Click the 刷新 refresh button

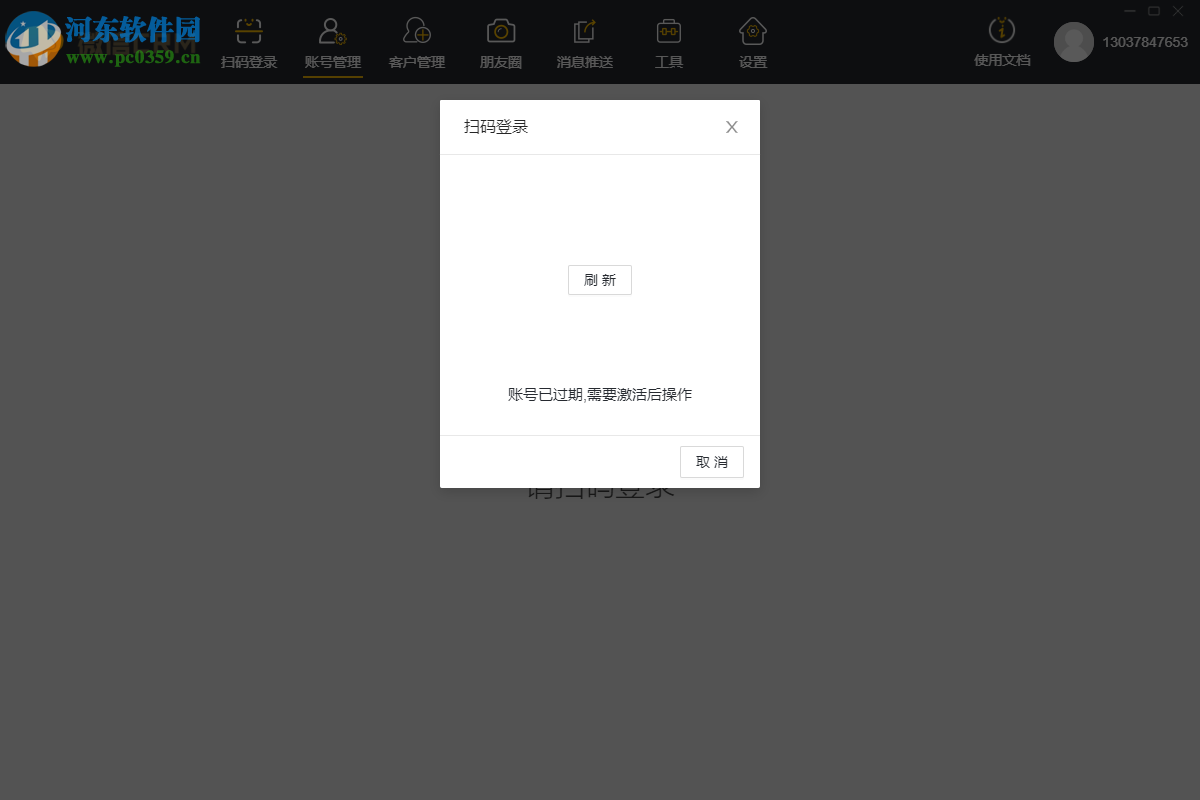pyautogui.click(x=599, y=280)
